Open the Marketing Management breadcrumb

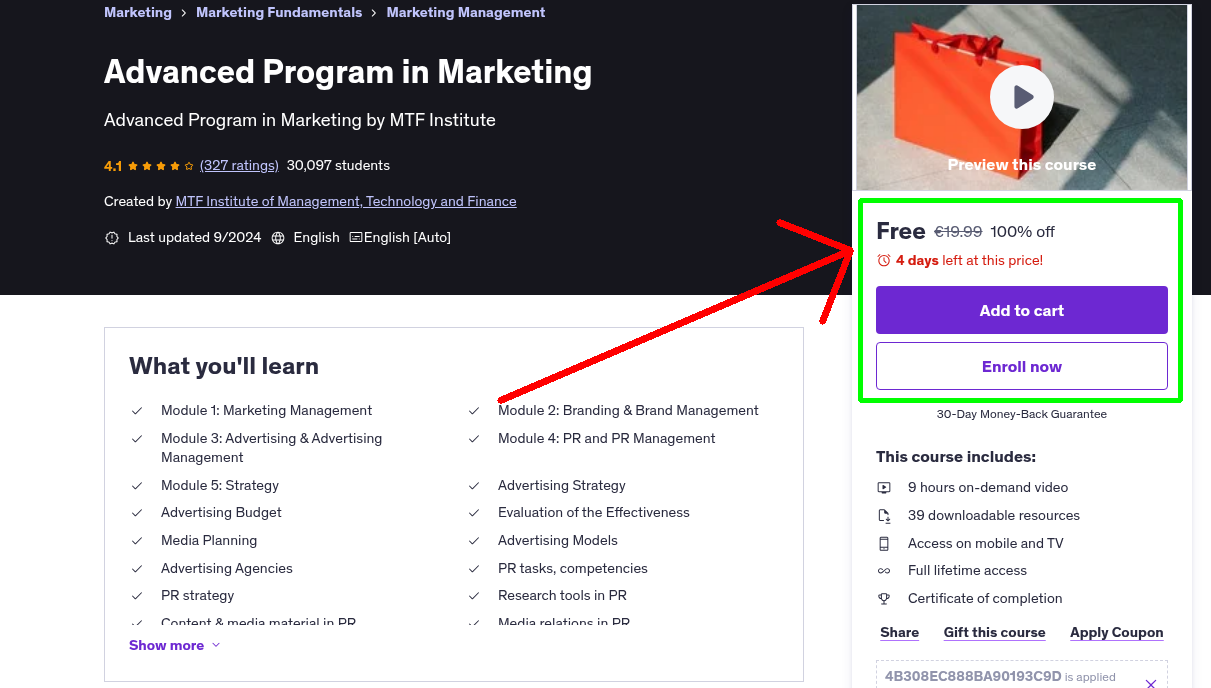tap(466, 13)
